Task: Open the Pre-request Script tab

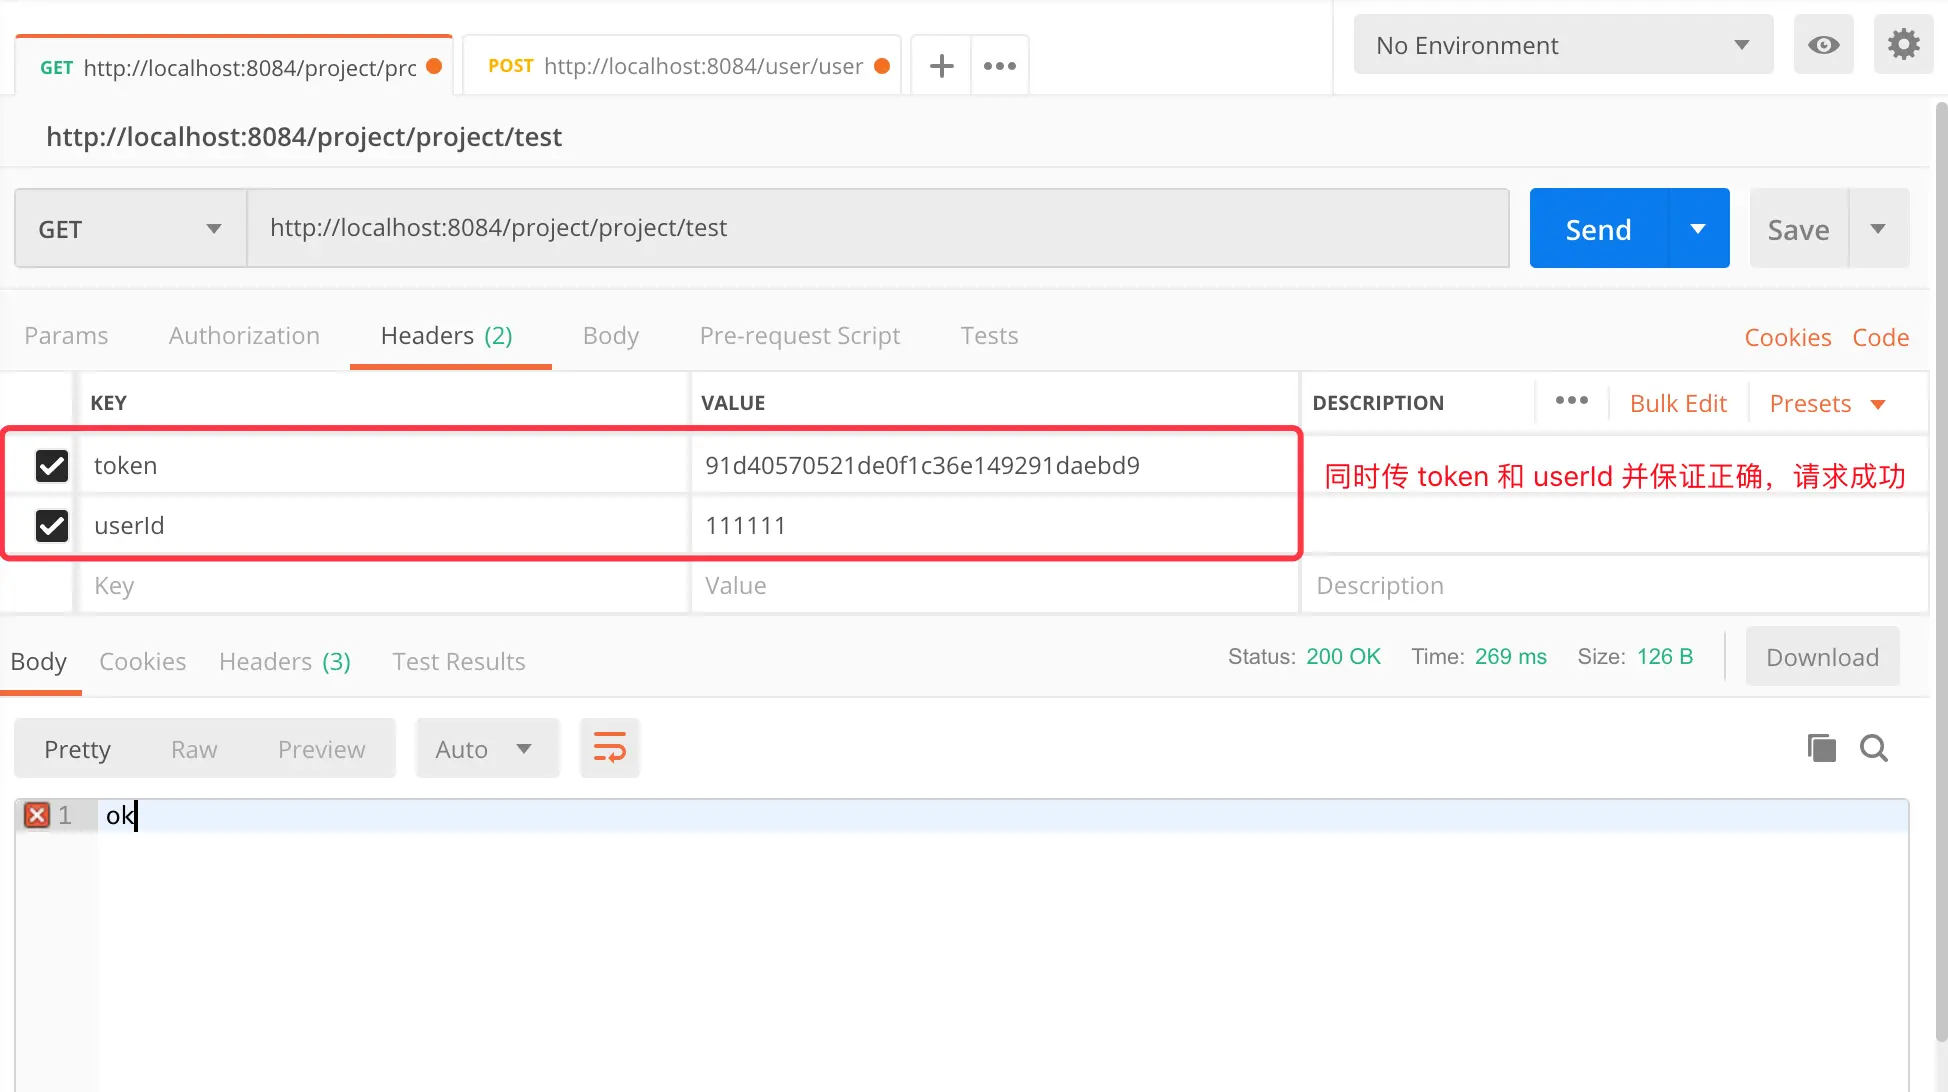Action: click(800, 336)
